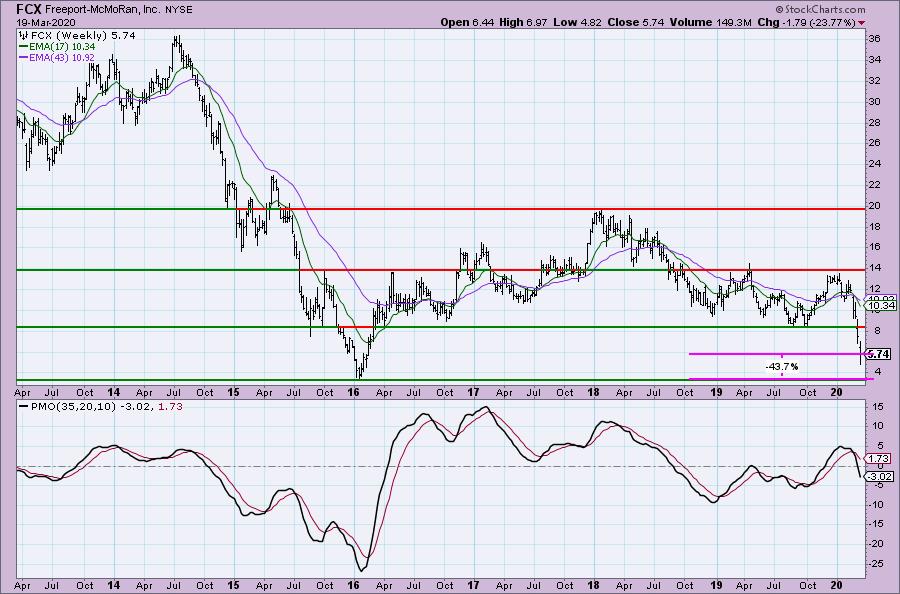900x594 pixels.
Task: Click the 1.73 signal tag on PMO axis
Action: (x=878, y=459)
